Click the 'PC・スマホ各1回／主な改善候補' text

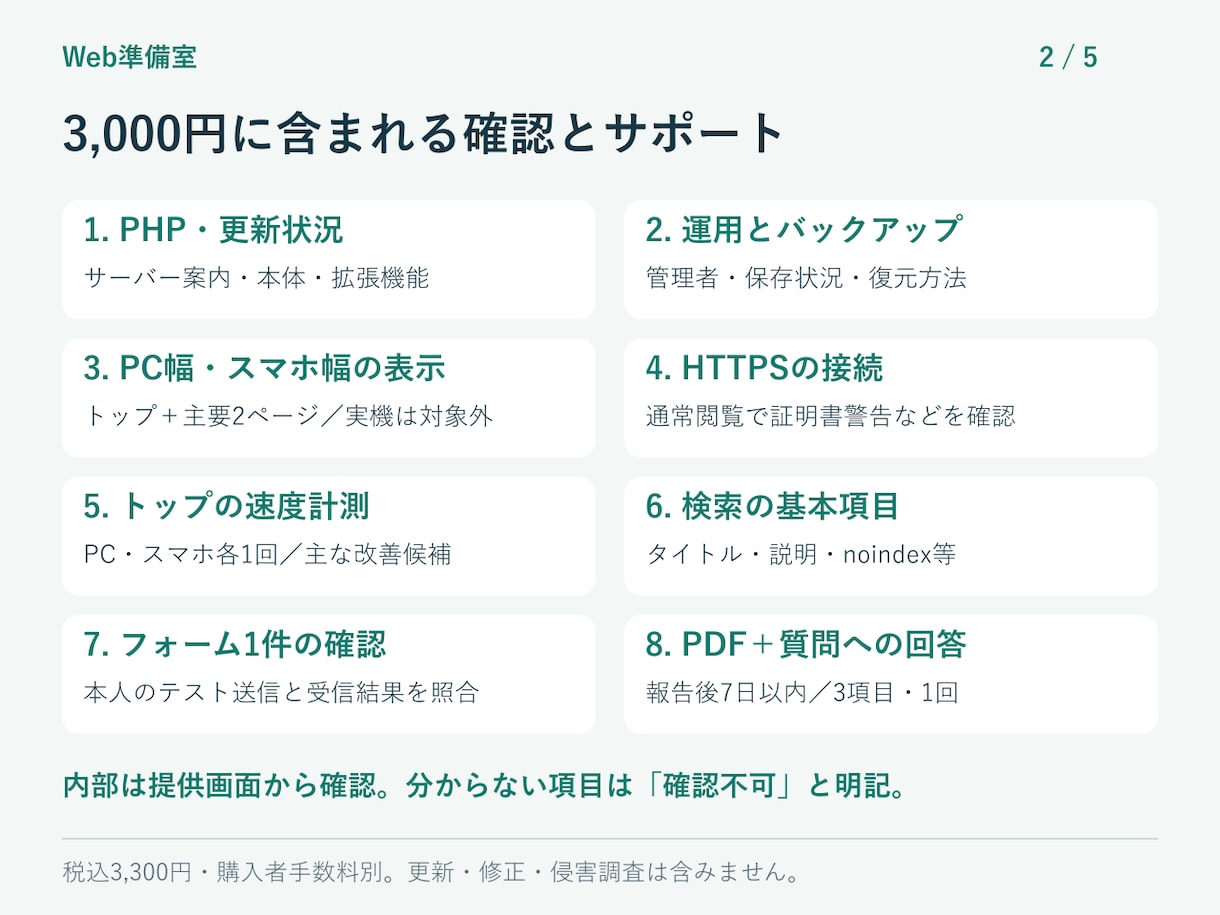(x=267, y=554)
